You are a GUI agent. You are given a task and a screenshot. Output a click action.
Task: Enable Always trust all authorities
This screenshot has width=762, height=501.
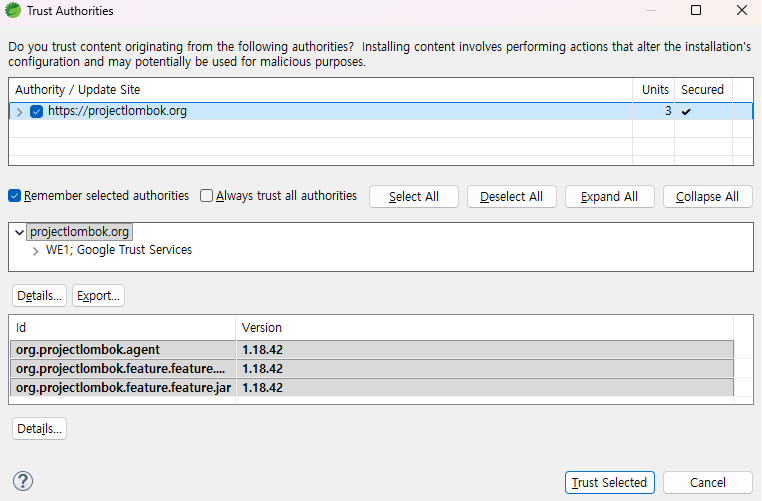(207, 196)
